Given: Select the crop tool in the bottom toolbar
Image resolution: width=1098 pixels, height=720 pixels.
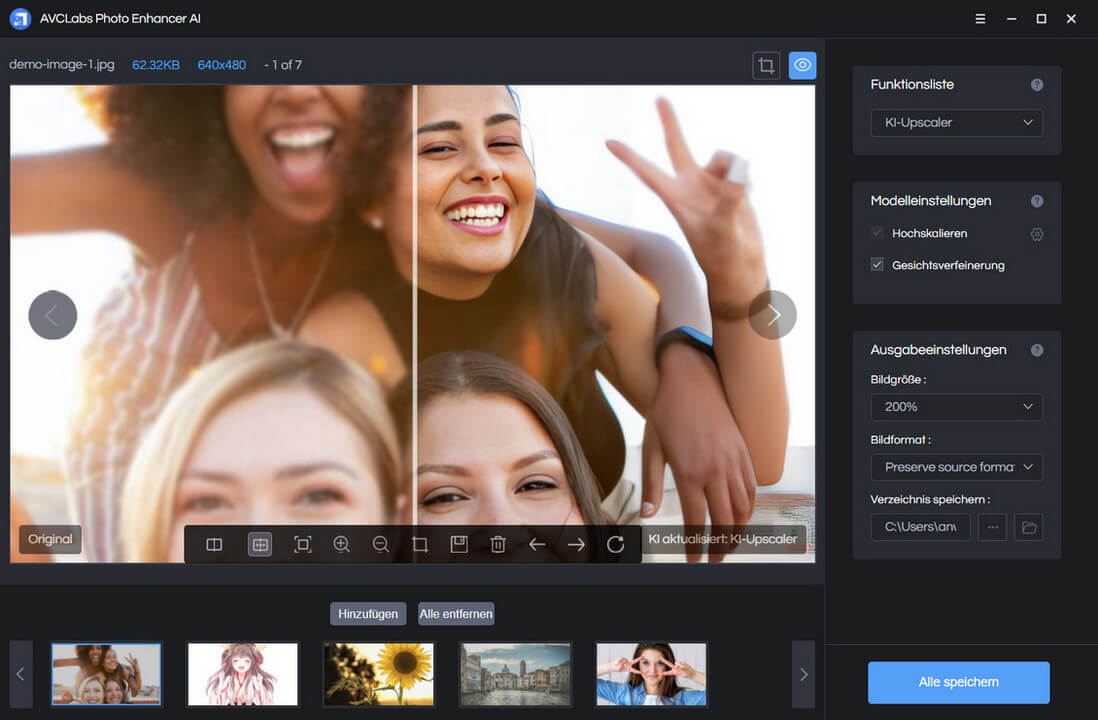Looking at the screenshot, I should coord(420,544).
